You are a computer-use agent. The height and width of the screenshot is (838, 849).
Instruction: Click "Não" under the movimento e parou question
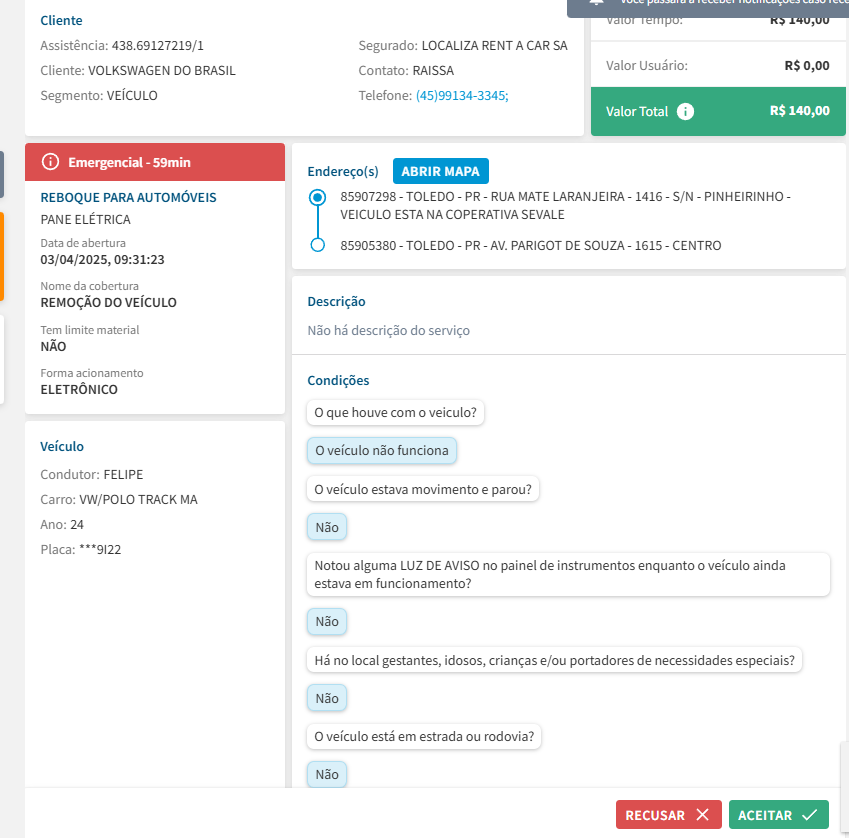coord(327,527)
